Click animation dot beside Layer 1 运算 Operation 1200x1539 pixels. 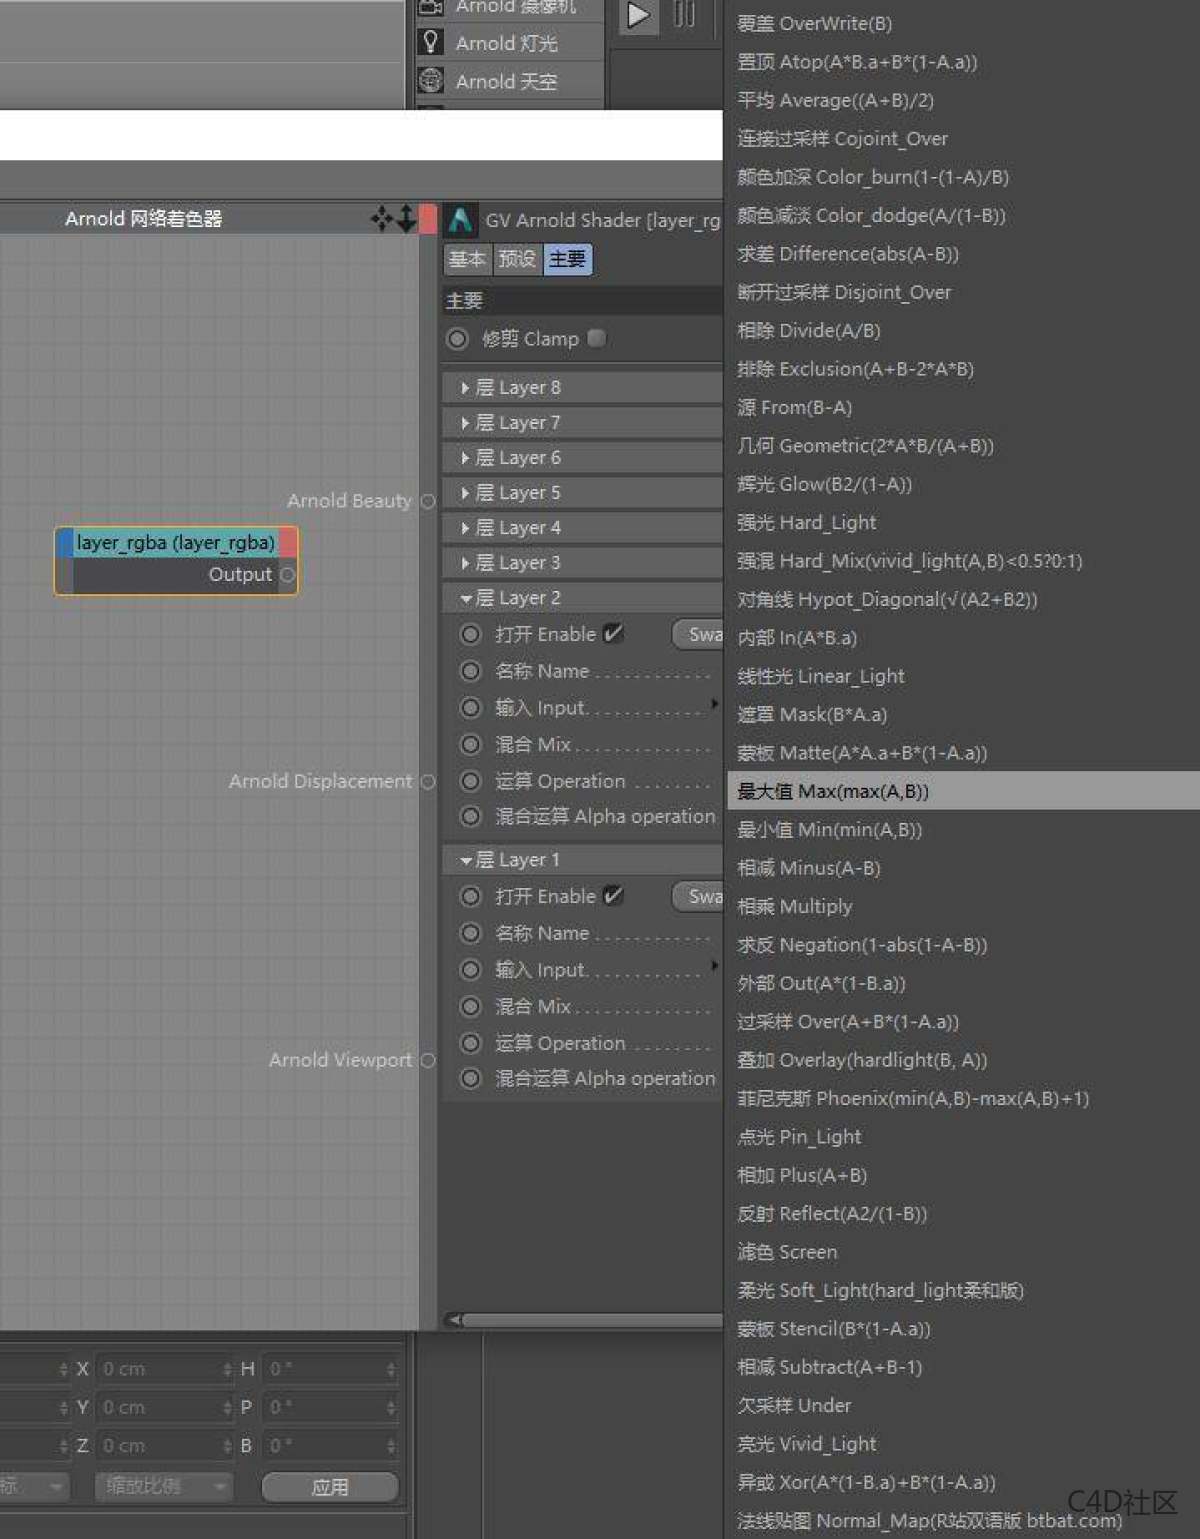[470, 1043]
